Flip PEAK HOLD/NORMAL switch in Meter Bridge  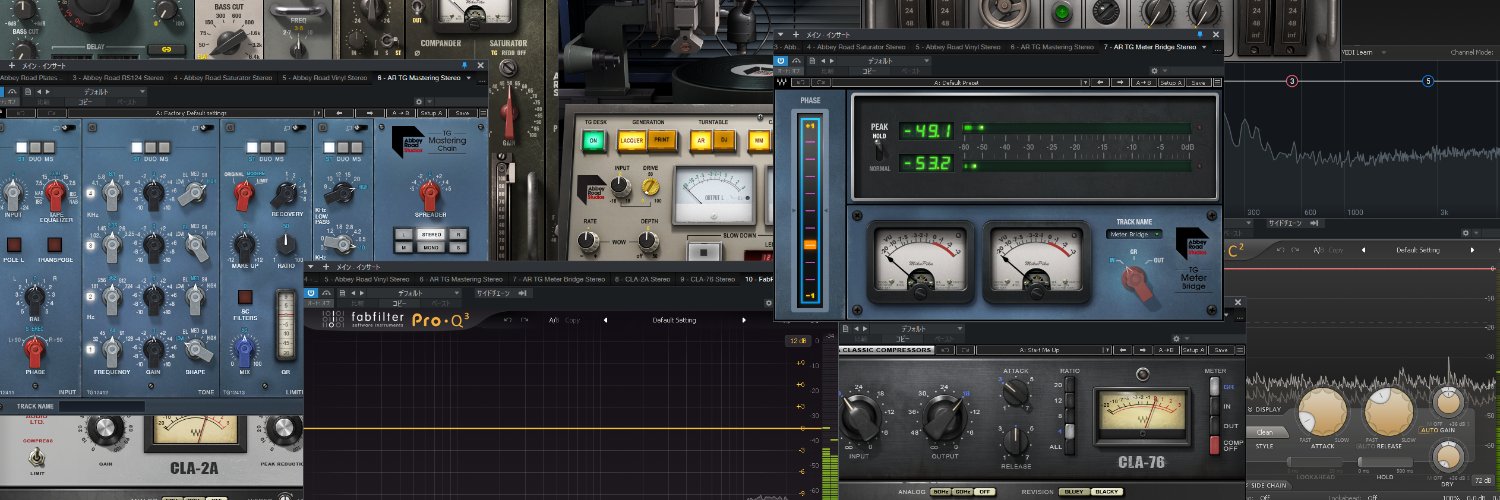click(877, 149)
